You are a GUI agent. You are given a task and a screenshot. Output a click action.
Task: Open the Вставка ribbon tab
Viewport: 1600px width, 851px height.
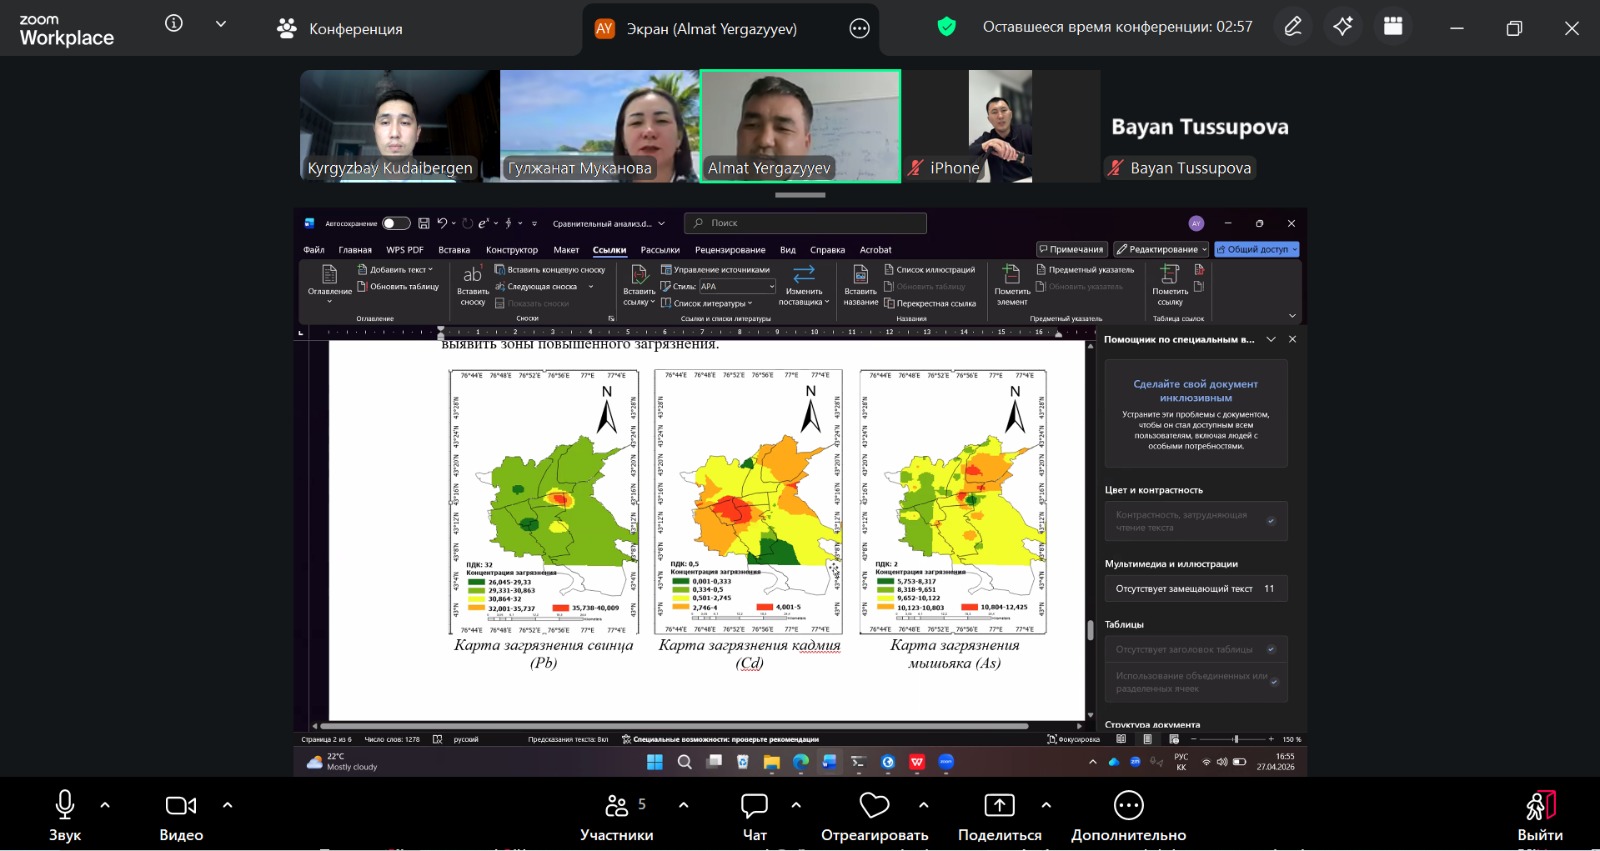[454, 250]
